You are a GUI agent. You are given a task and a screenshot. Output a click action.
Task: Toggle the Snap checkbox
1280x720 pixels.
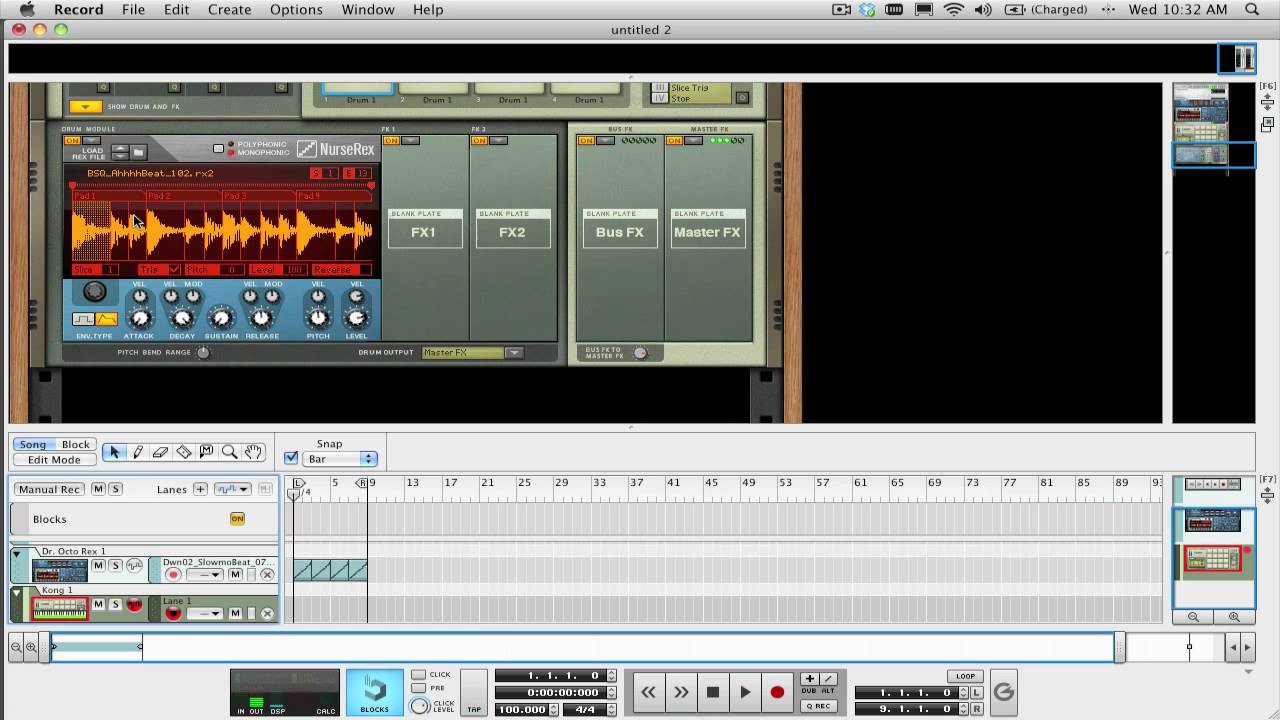pos(291,458)
